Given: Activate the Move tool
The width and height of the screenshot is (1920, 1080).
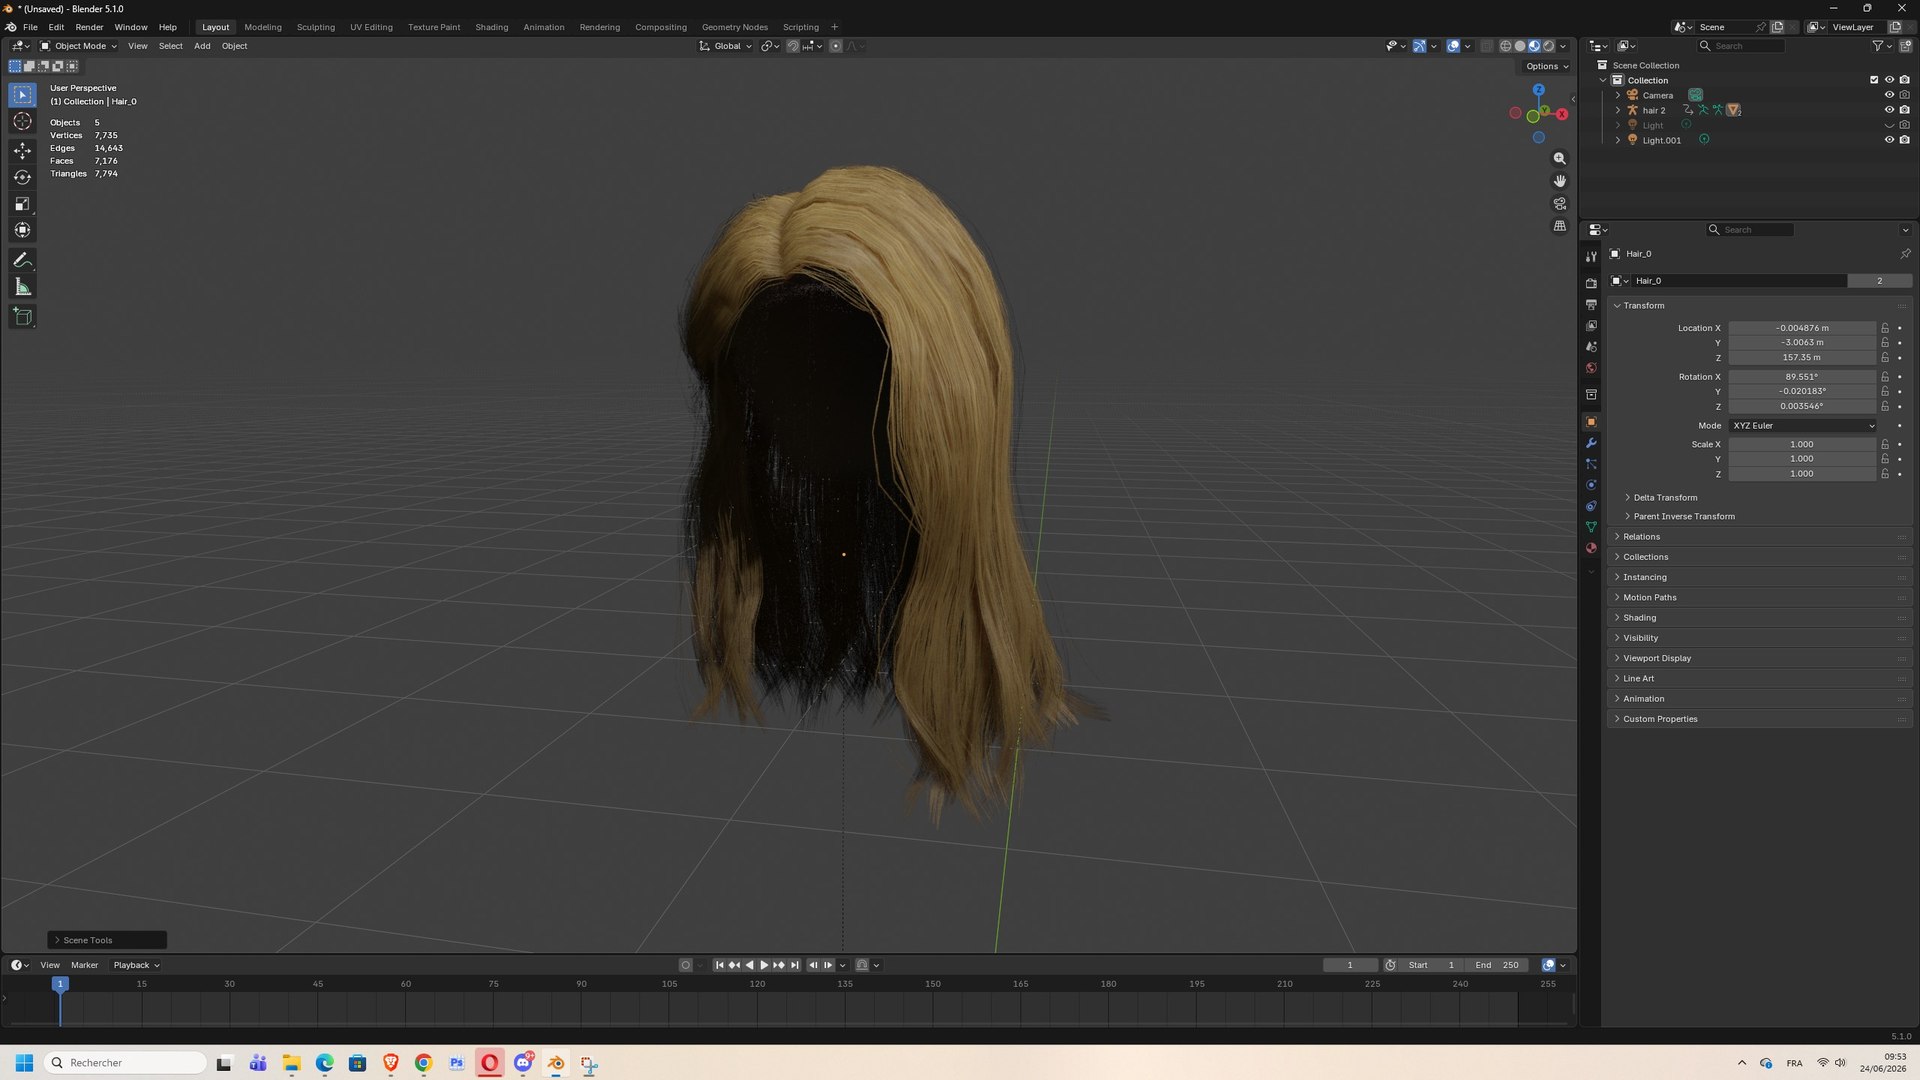Looking at the screenshot, I should click(22, 150).
